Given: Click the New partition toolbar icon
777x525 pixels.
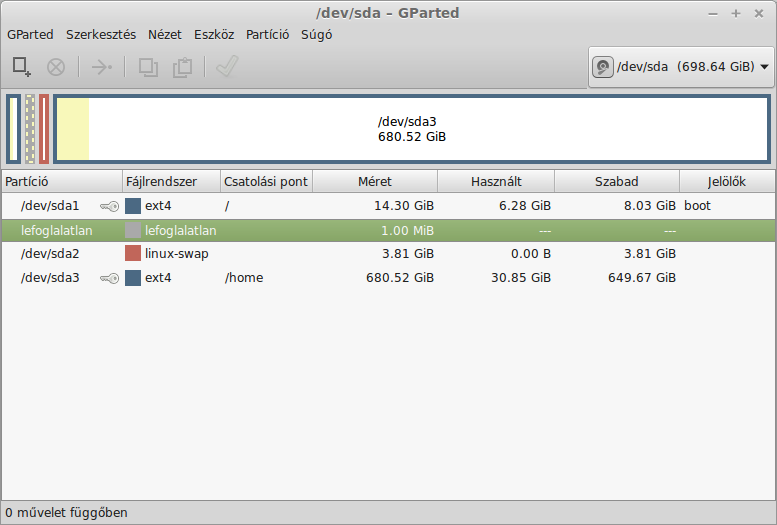Looking at the screenshot, I should coord(21,67).
